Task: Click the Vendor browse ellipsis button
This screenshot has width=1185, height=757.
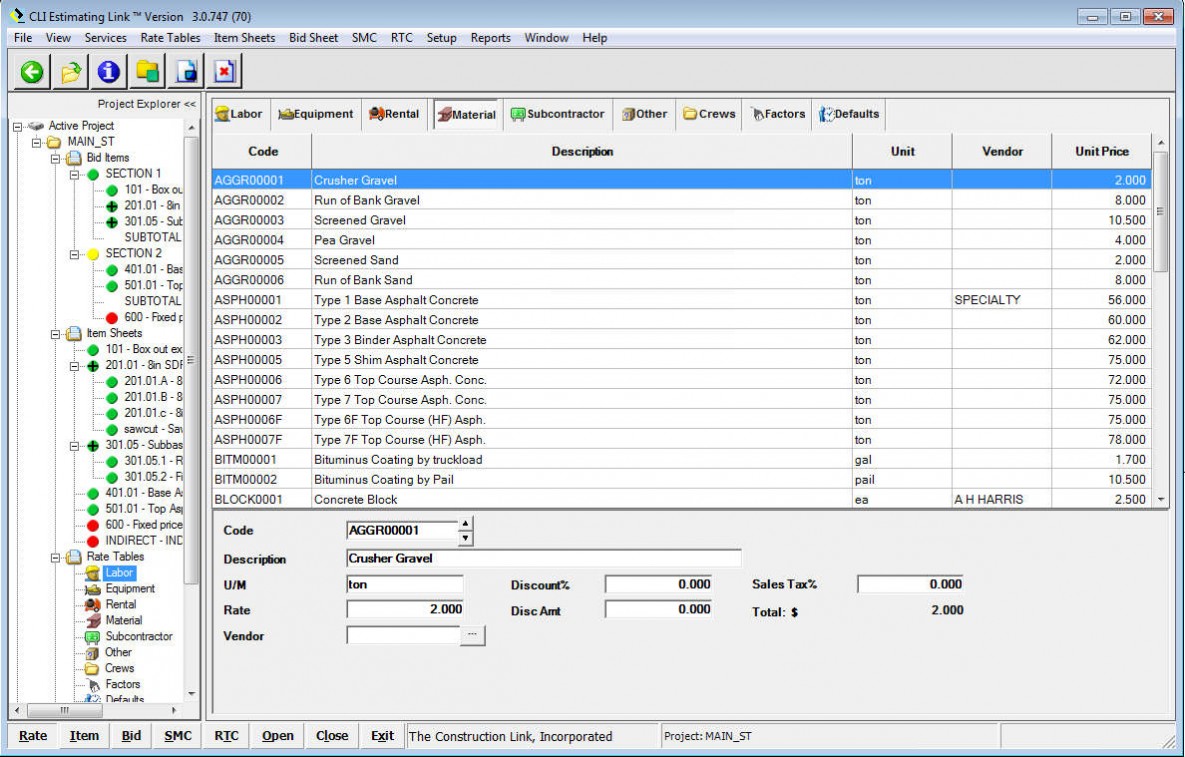Action: (472, 636)
